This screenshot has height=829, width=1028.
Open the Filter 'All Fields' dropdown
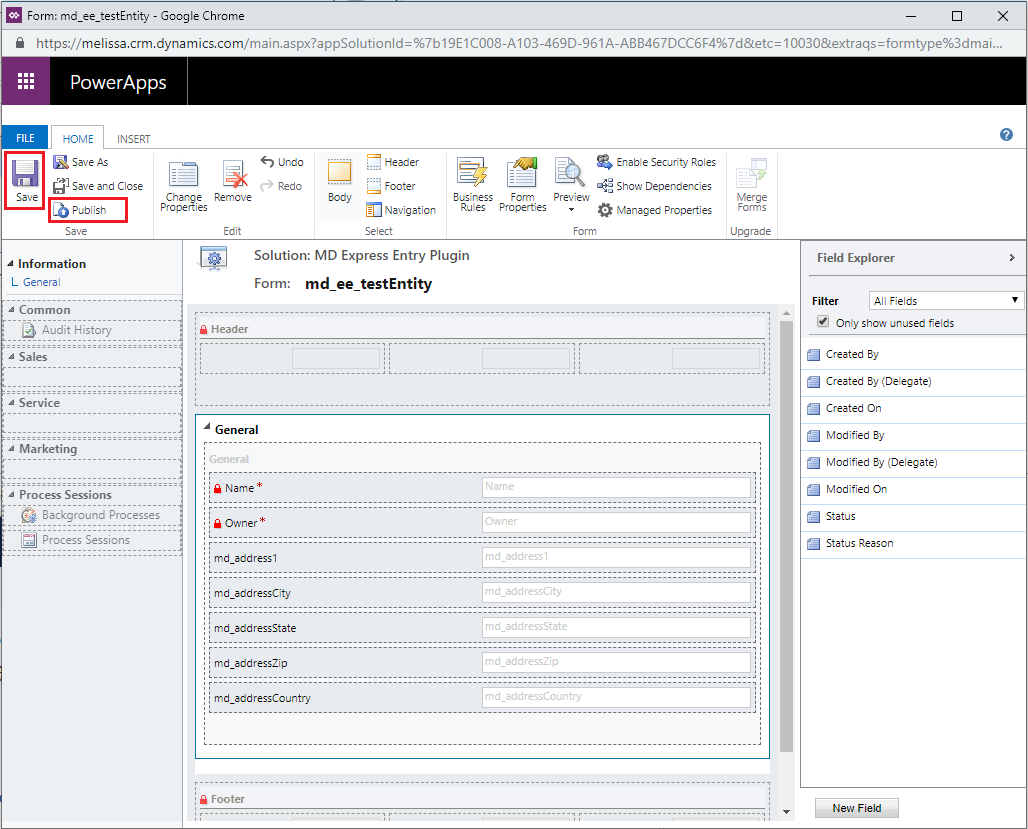point(946,300)
